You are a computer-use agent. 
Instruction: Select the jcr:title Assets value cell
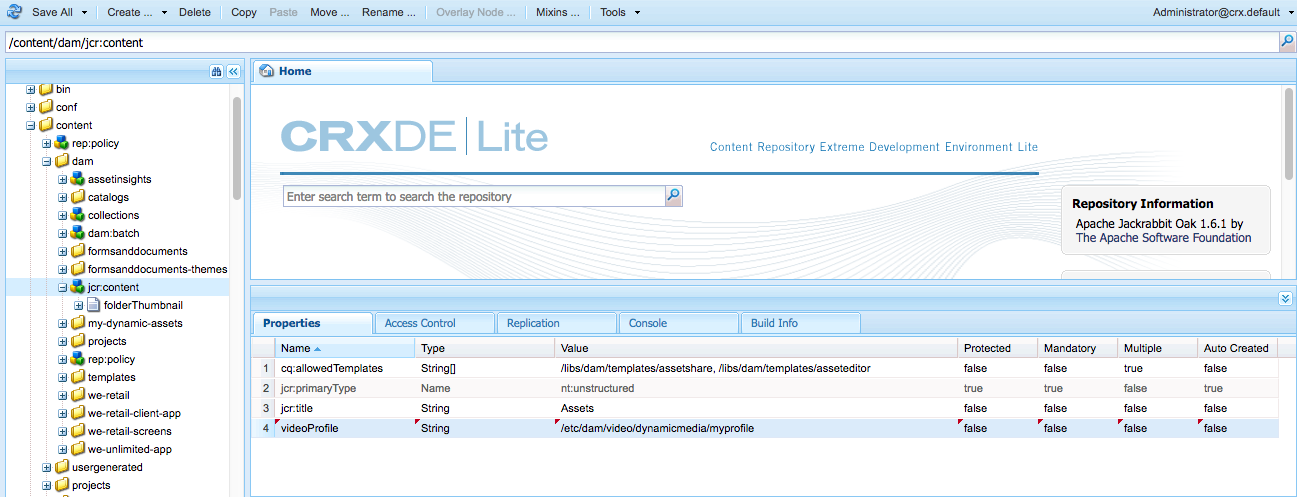tap(757, 408)
